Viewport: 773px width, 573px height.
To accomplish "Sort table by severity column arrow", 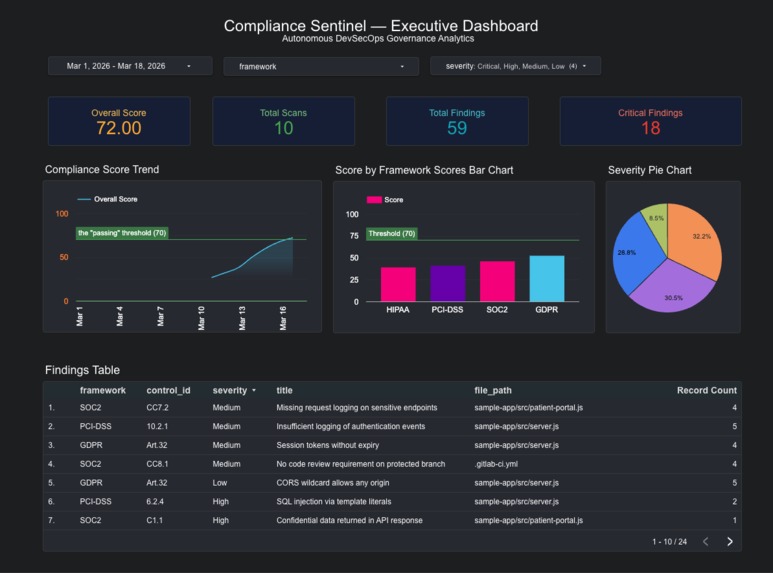I will [254, 391].
